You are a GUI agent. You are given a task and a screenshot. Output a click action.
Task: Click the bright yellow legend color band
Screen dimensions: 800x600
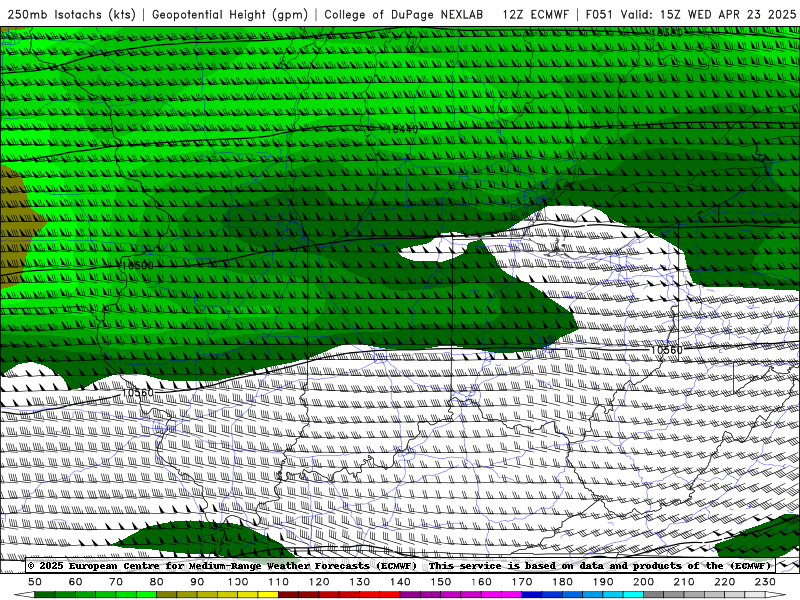point(268,595)
